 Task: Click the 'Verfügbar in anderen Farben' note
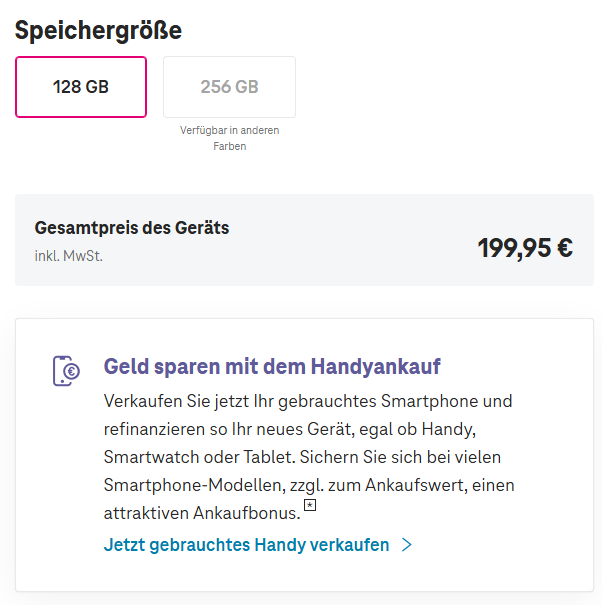click(229, 138)
